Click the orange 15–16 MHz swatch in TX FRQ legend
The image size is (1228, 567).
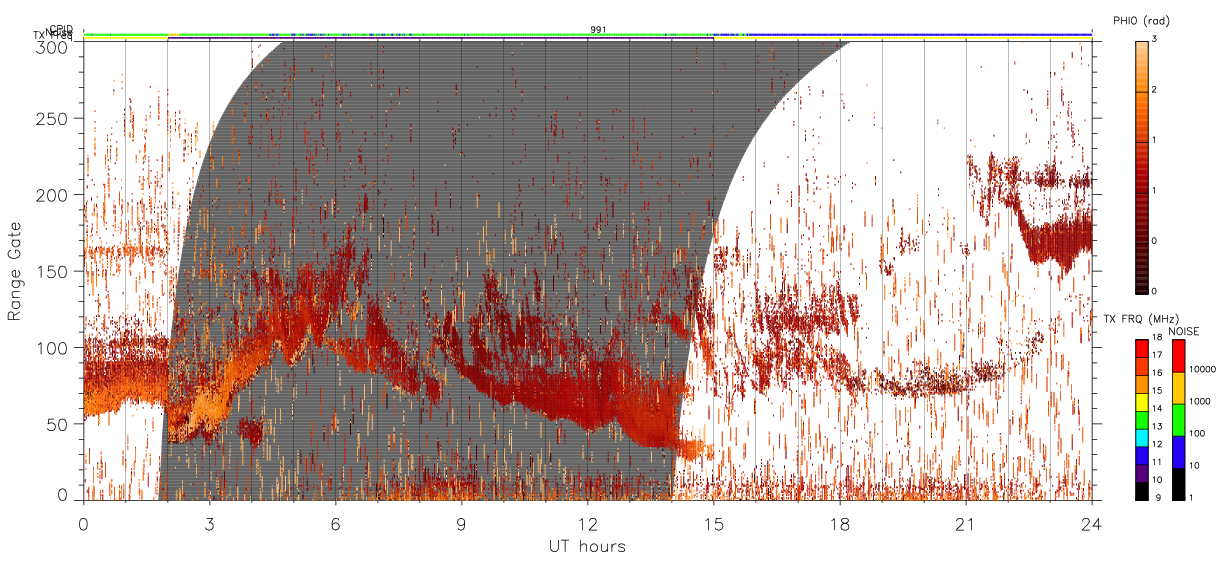[1142, 384]
